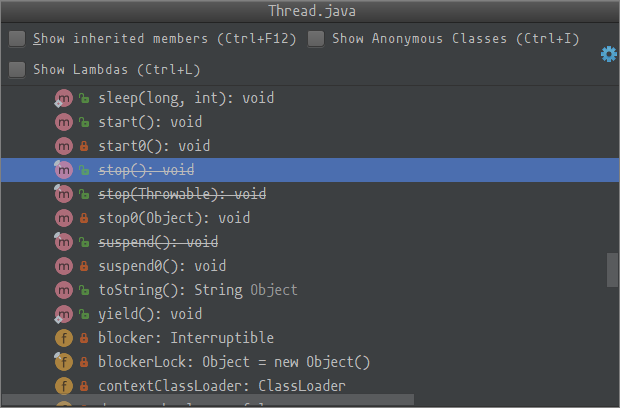Viewport: 620px width, 408px height.
Task: Open the settings gear icon
Action: (x=609, y=54)
